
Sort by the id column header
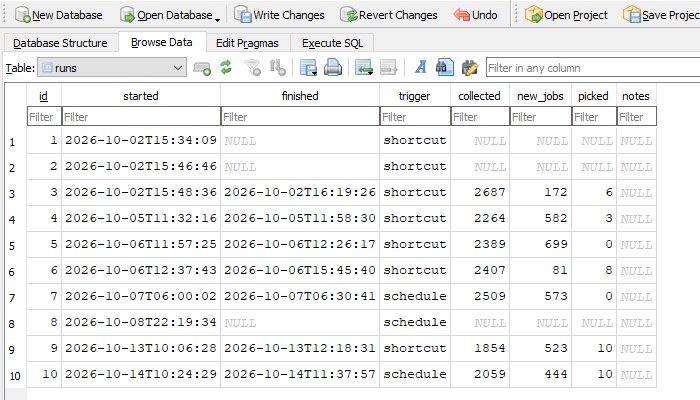click(x=44, y=96)
